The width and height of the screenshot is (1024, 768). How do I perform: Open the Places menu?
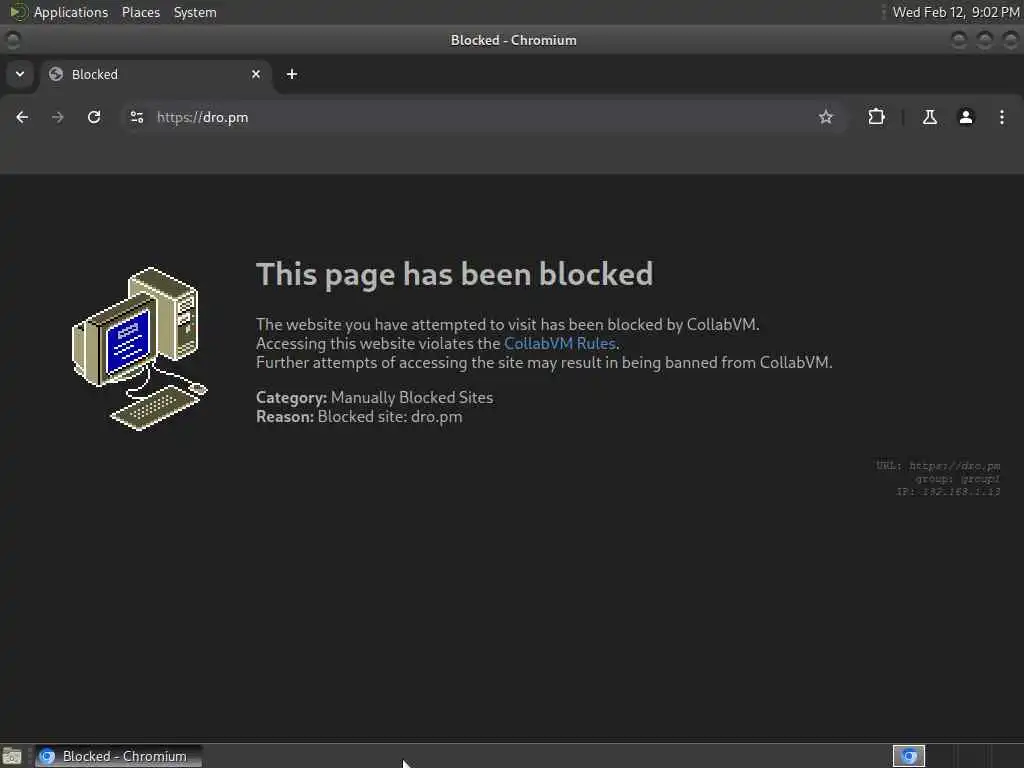tap(141, 12)
